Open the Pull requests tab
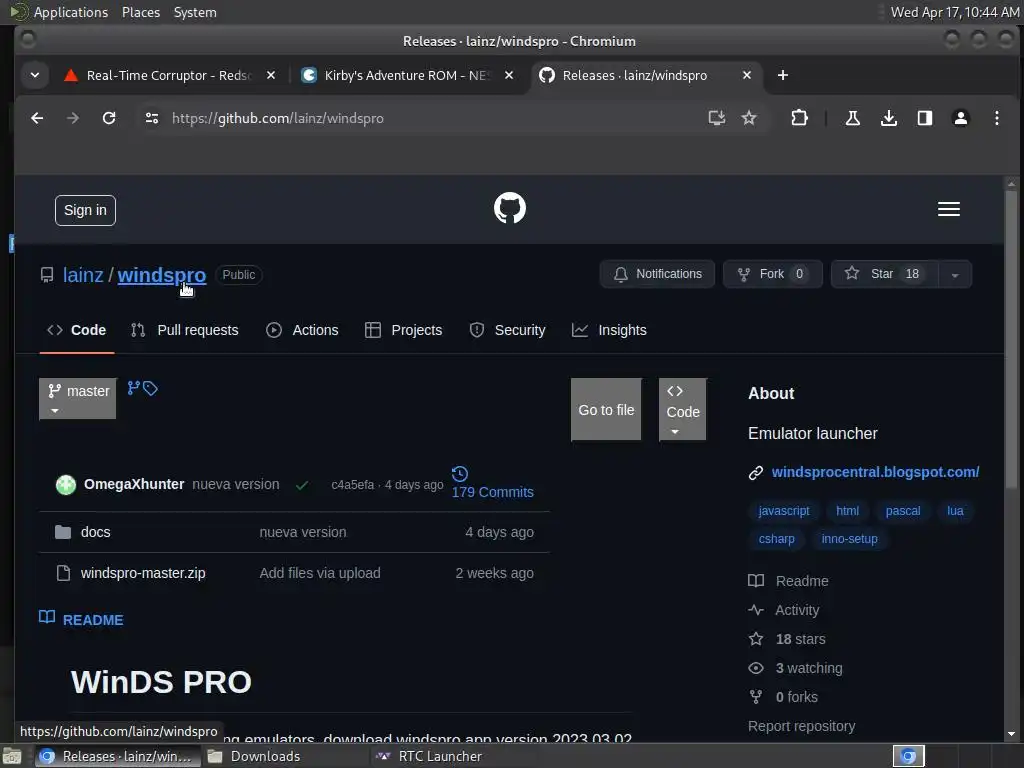1024x768 pixels. 185,330
